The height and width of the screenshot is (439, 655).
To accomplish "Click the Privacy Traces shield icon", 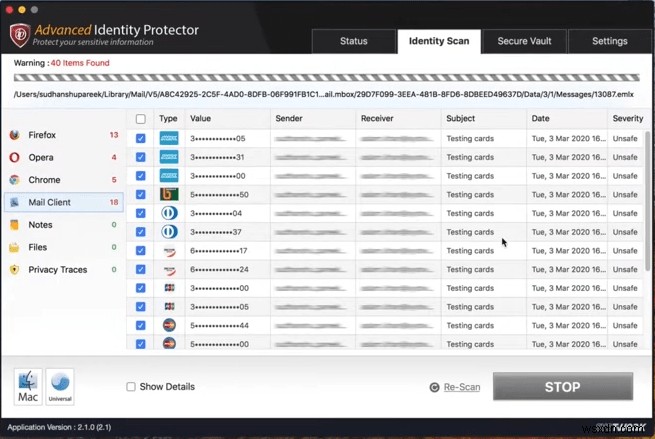I will (15, 270).
